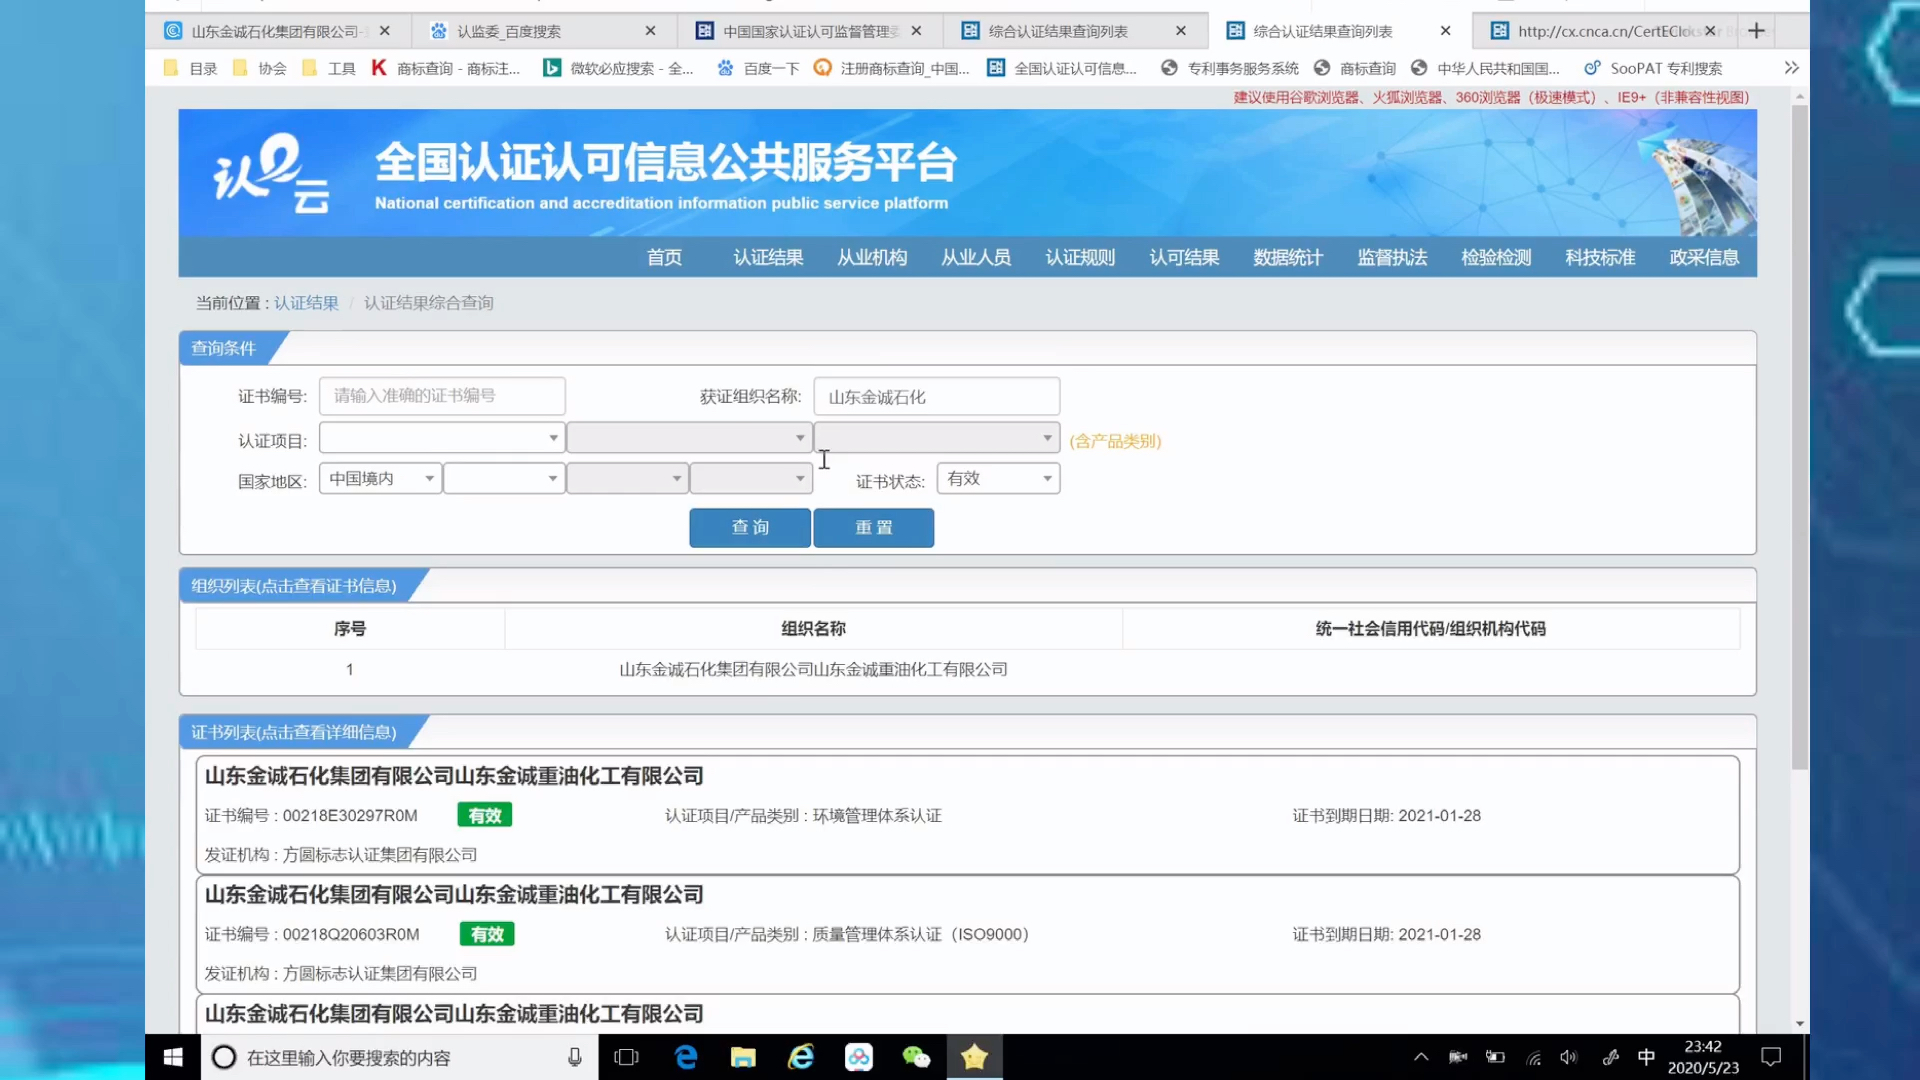Click the 认云 platform logo in banner
This screenshot has height=1080, width=1920.
click(x=270, y=175)
